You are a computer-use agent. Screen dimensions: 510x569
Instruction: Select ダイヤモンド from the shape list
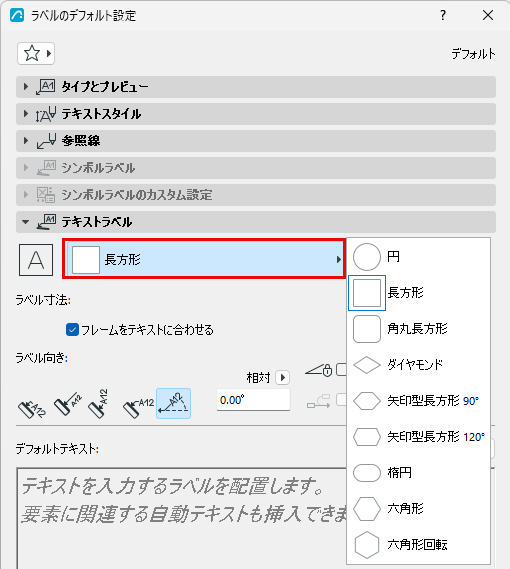[419, 364]
